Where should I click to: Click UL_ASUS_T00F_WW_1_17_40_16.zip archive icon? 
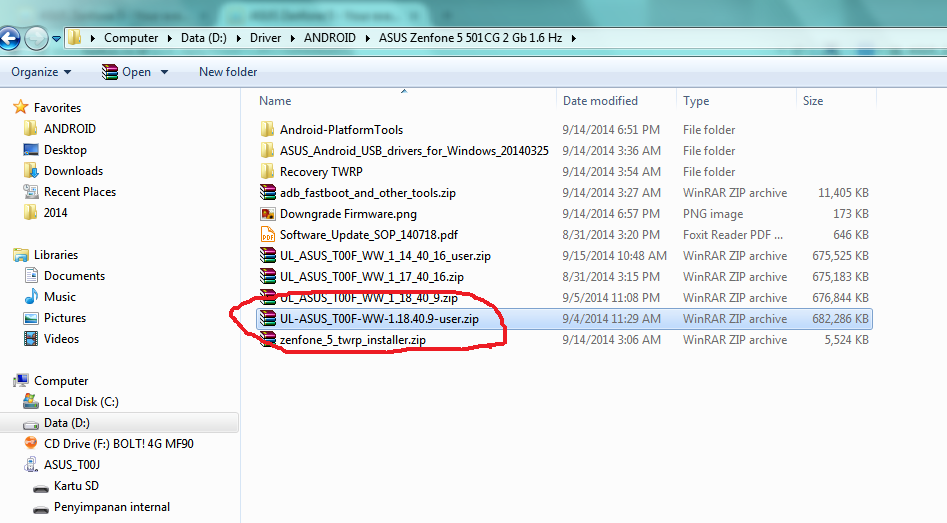[x=268, y=277]
